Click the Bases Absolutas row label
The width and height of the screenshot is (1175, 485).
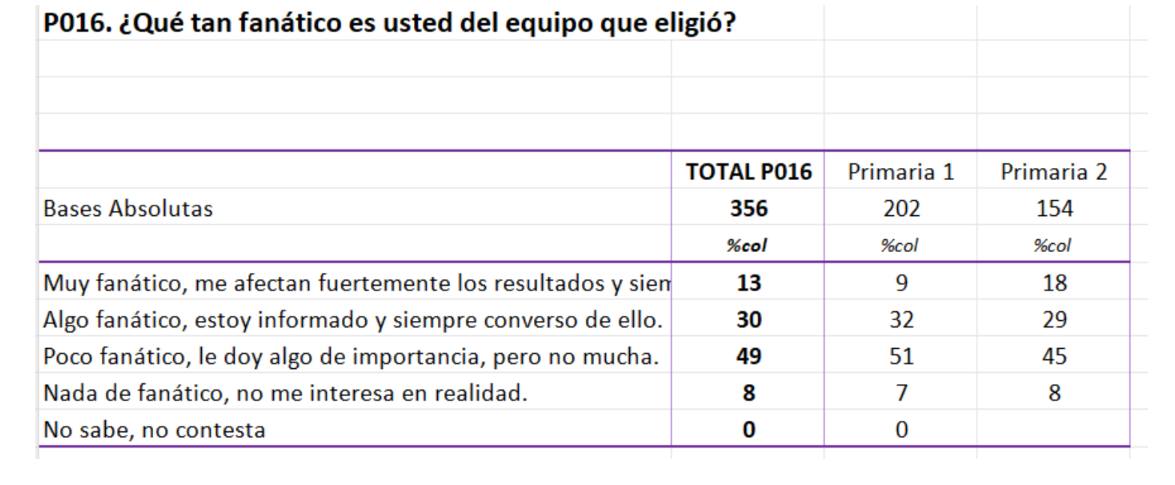point(128,208)
